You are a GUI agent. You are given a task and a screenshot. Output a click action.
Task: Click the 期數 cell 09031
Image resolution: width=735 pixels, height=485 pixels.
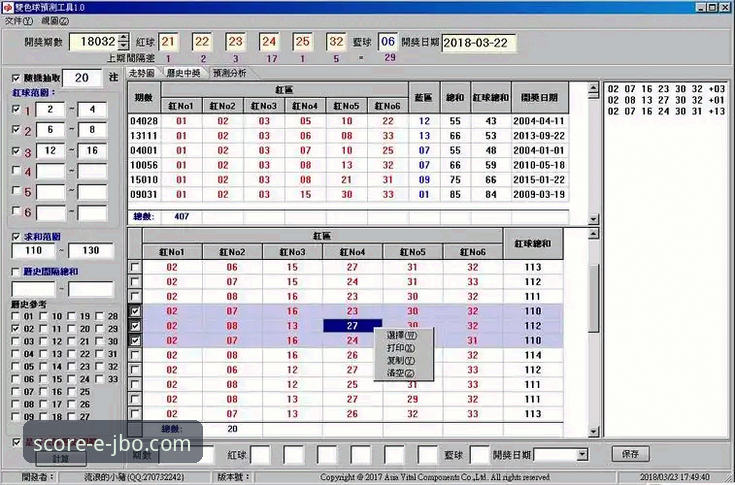[144, 194]
